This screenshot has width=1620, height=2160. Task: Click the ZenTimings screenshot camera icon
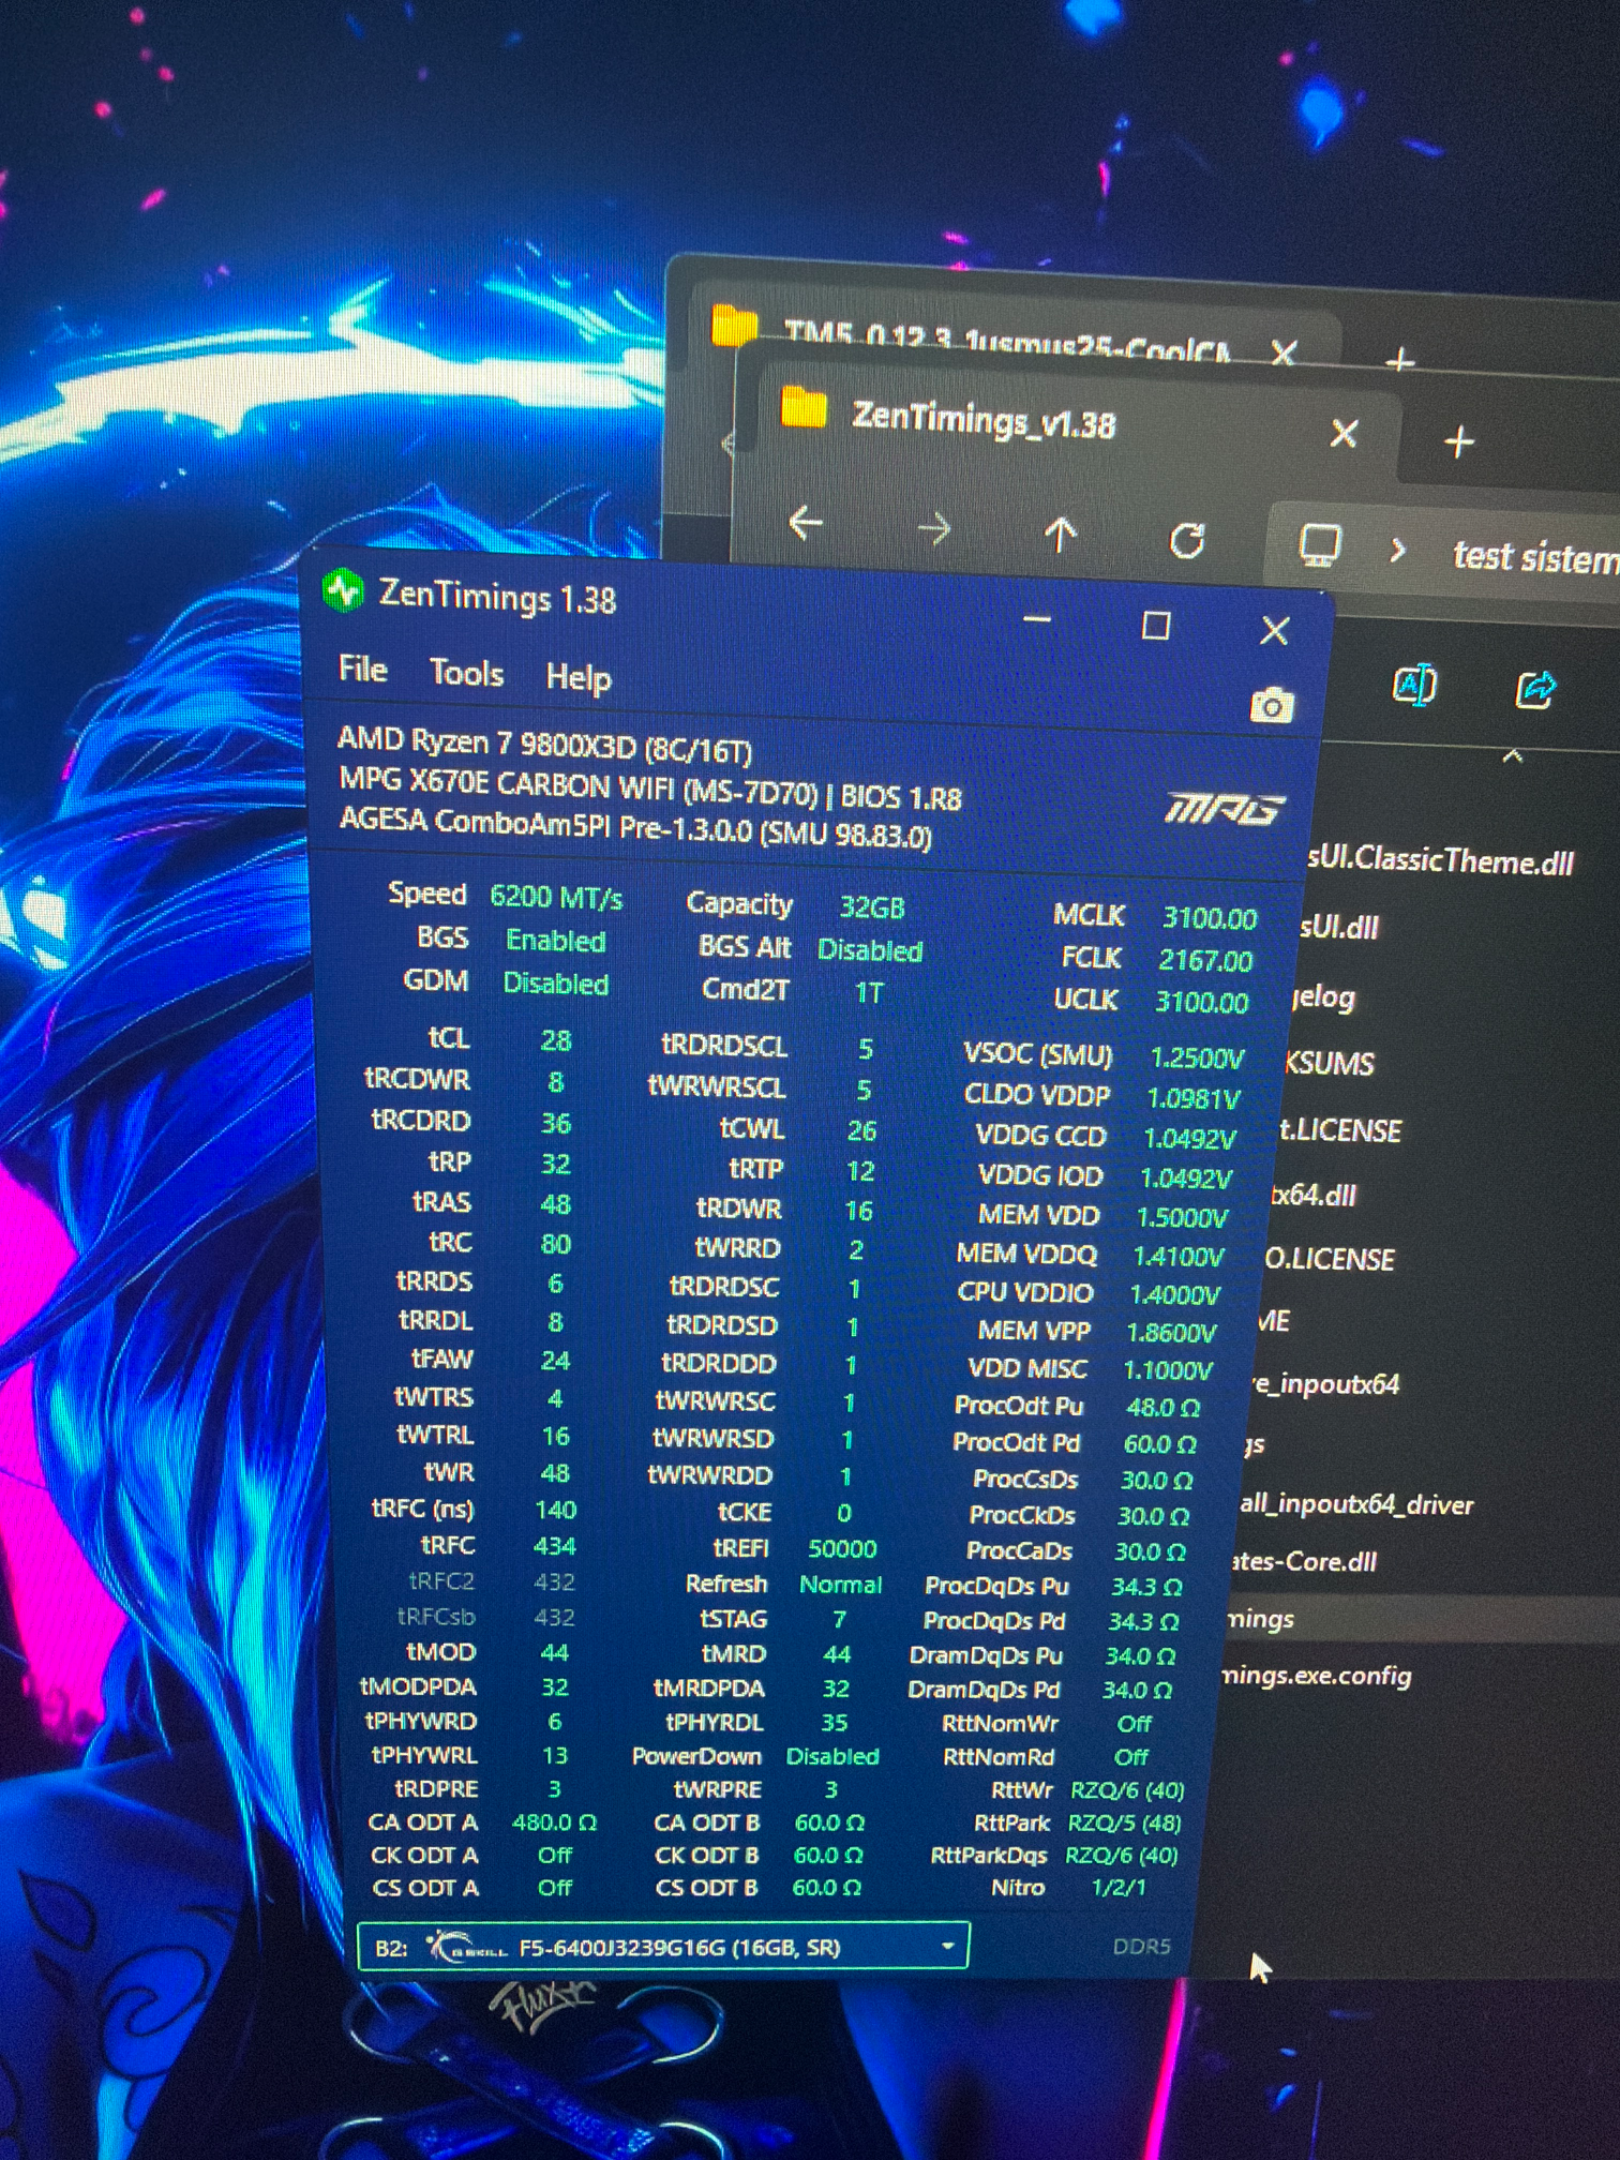1271,706
